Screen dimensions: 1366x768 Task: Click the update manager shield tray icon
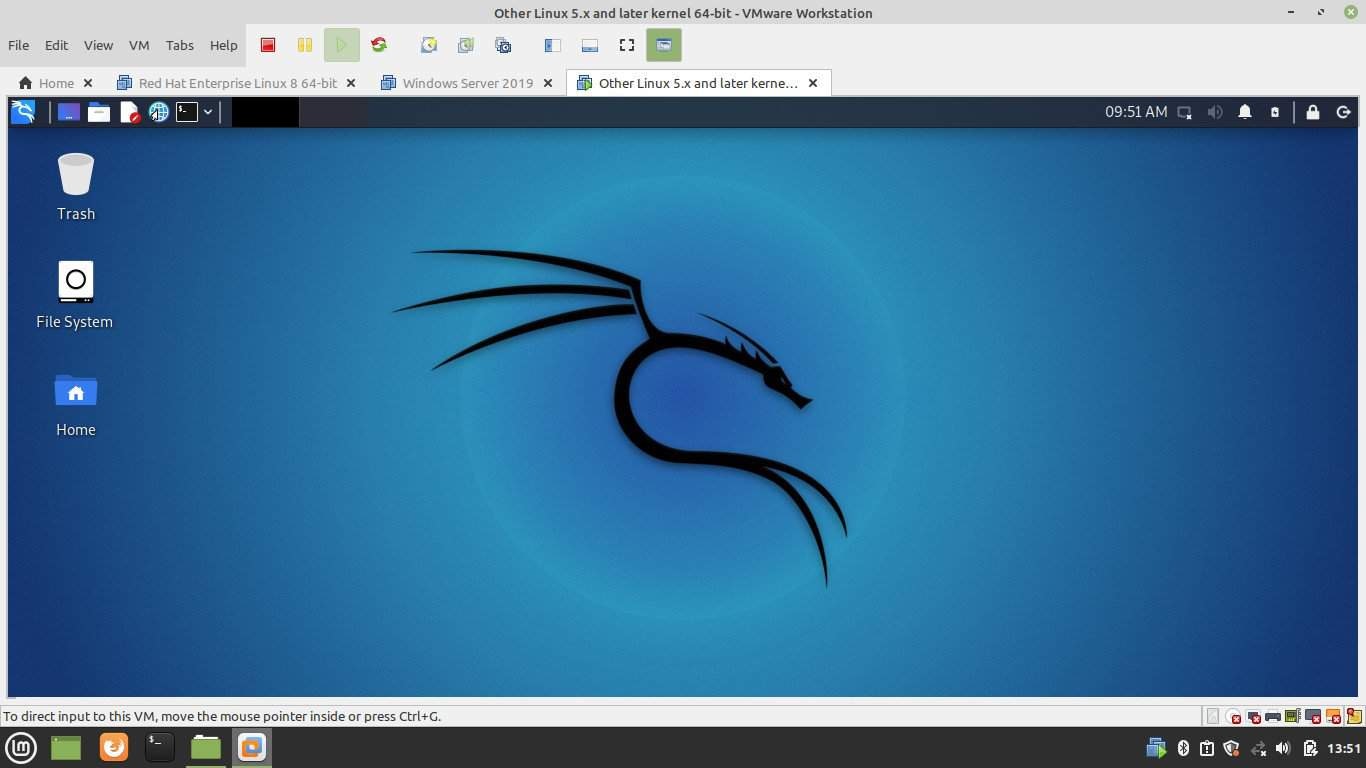[x=1232, y=748]
